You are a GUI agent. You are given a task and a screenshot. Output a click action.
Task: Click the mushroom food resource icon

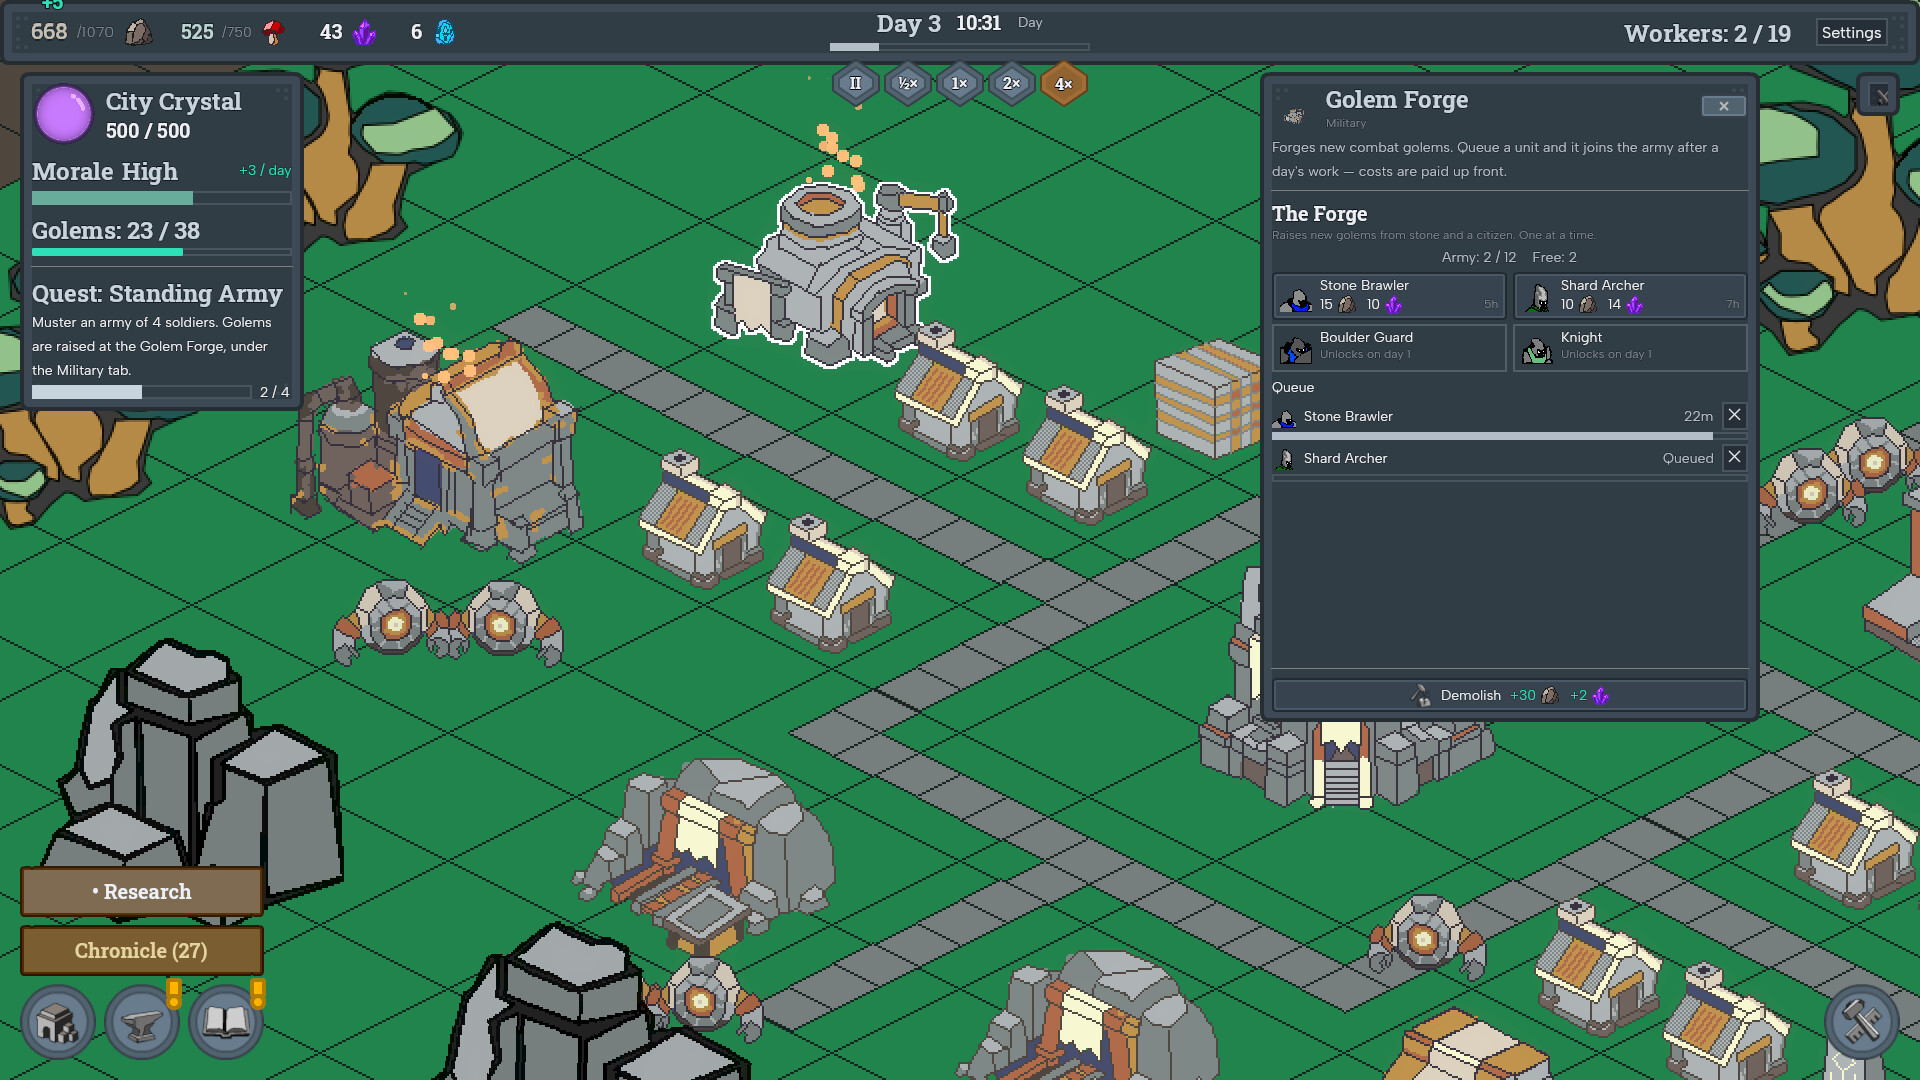[273, 32]
